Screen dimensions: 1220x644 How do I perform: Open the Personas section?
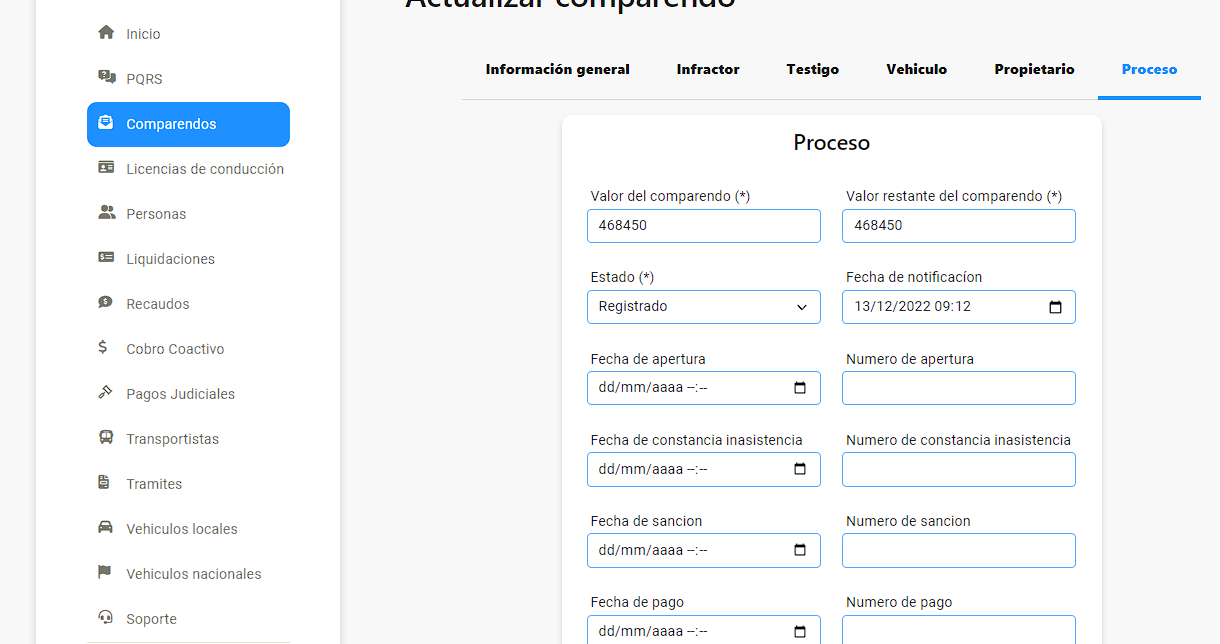tap(188, 214)
